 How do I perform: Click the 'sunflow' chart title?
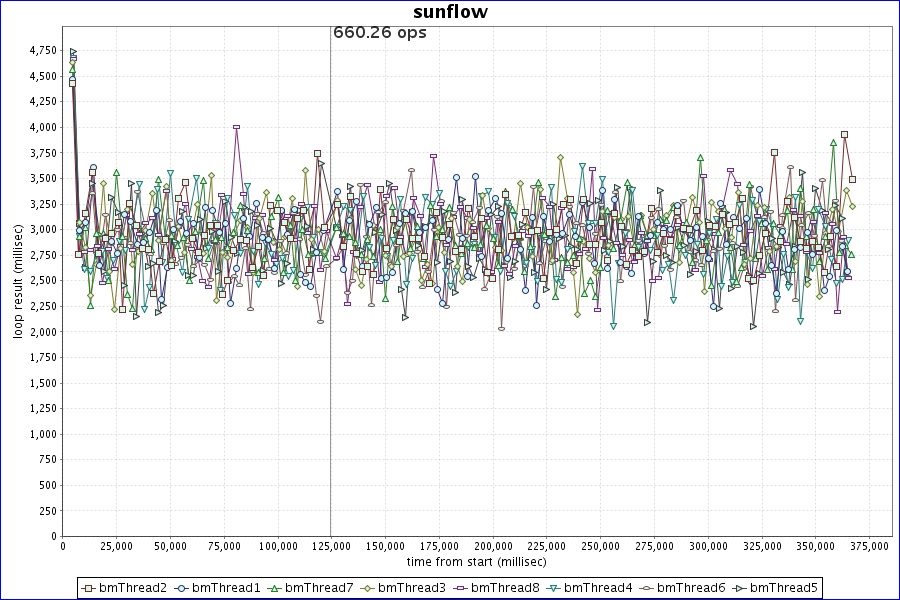pyautogui.click(x=450, y=12)
